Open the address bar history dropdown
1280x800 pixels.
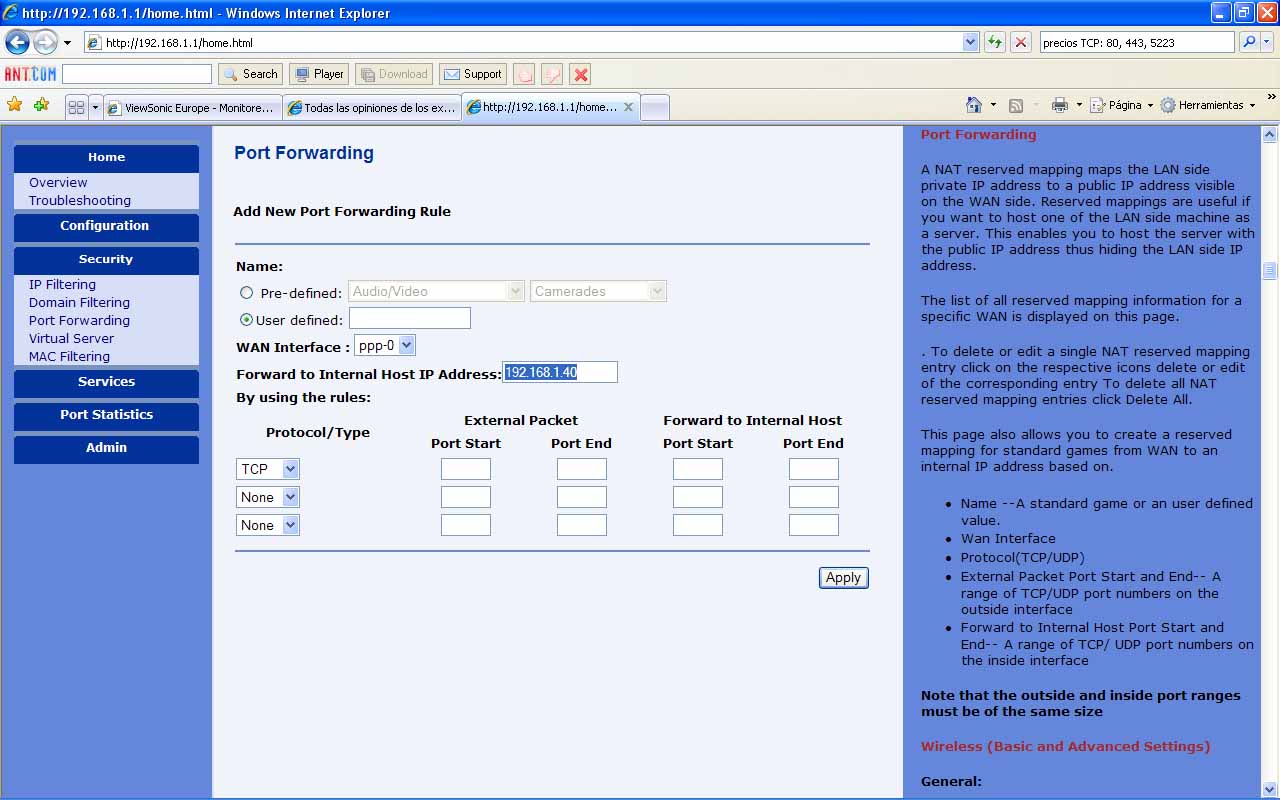970,42
